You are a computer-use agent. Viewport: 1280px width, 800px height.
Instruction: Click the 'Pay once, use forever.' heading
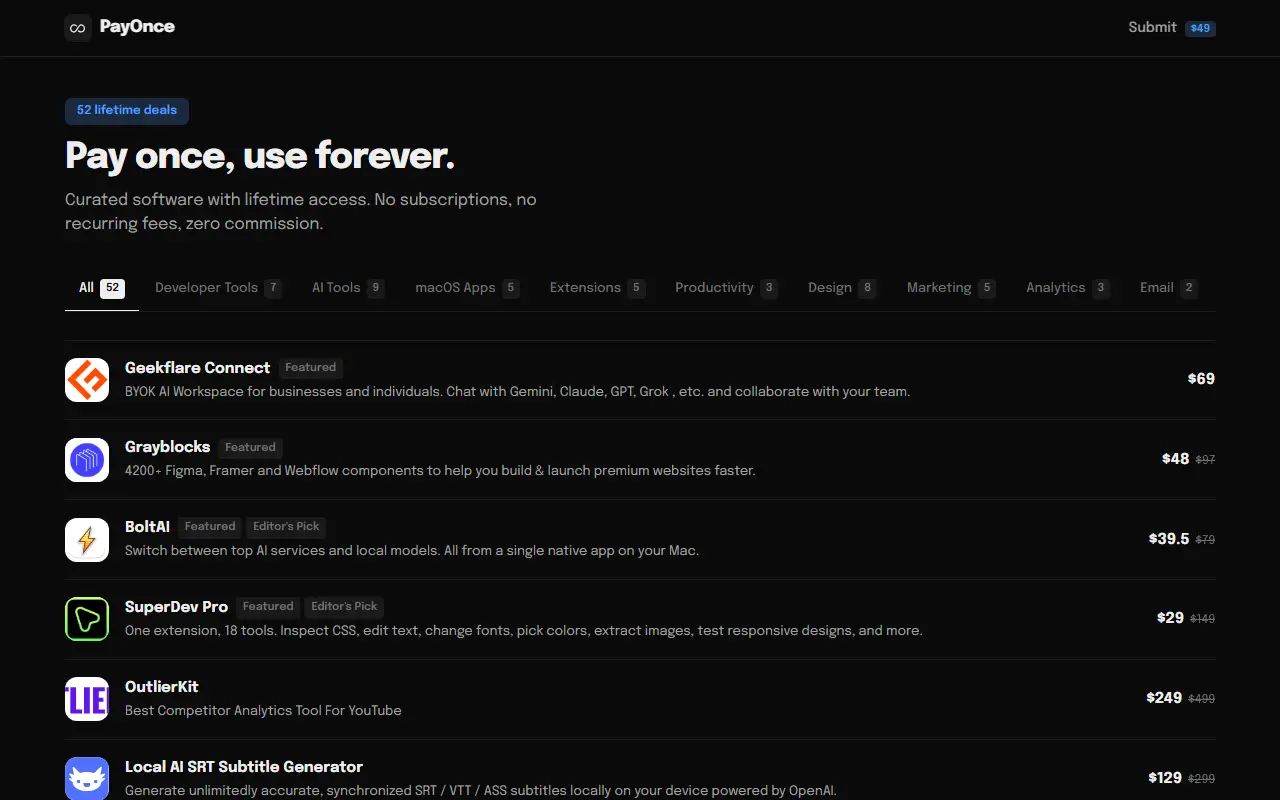(260, 156)
